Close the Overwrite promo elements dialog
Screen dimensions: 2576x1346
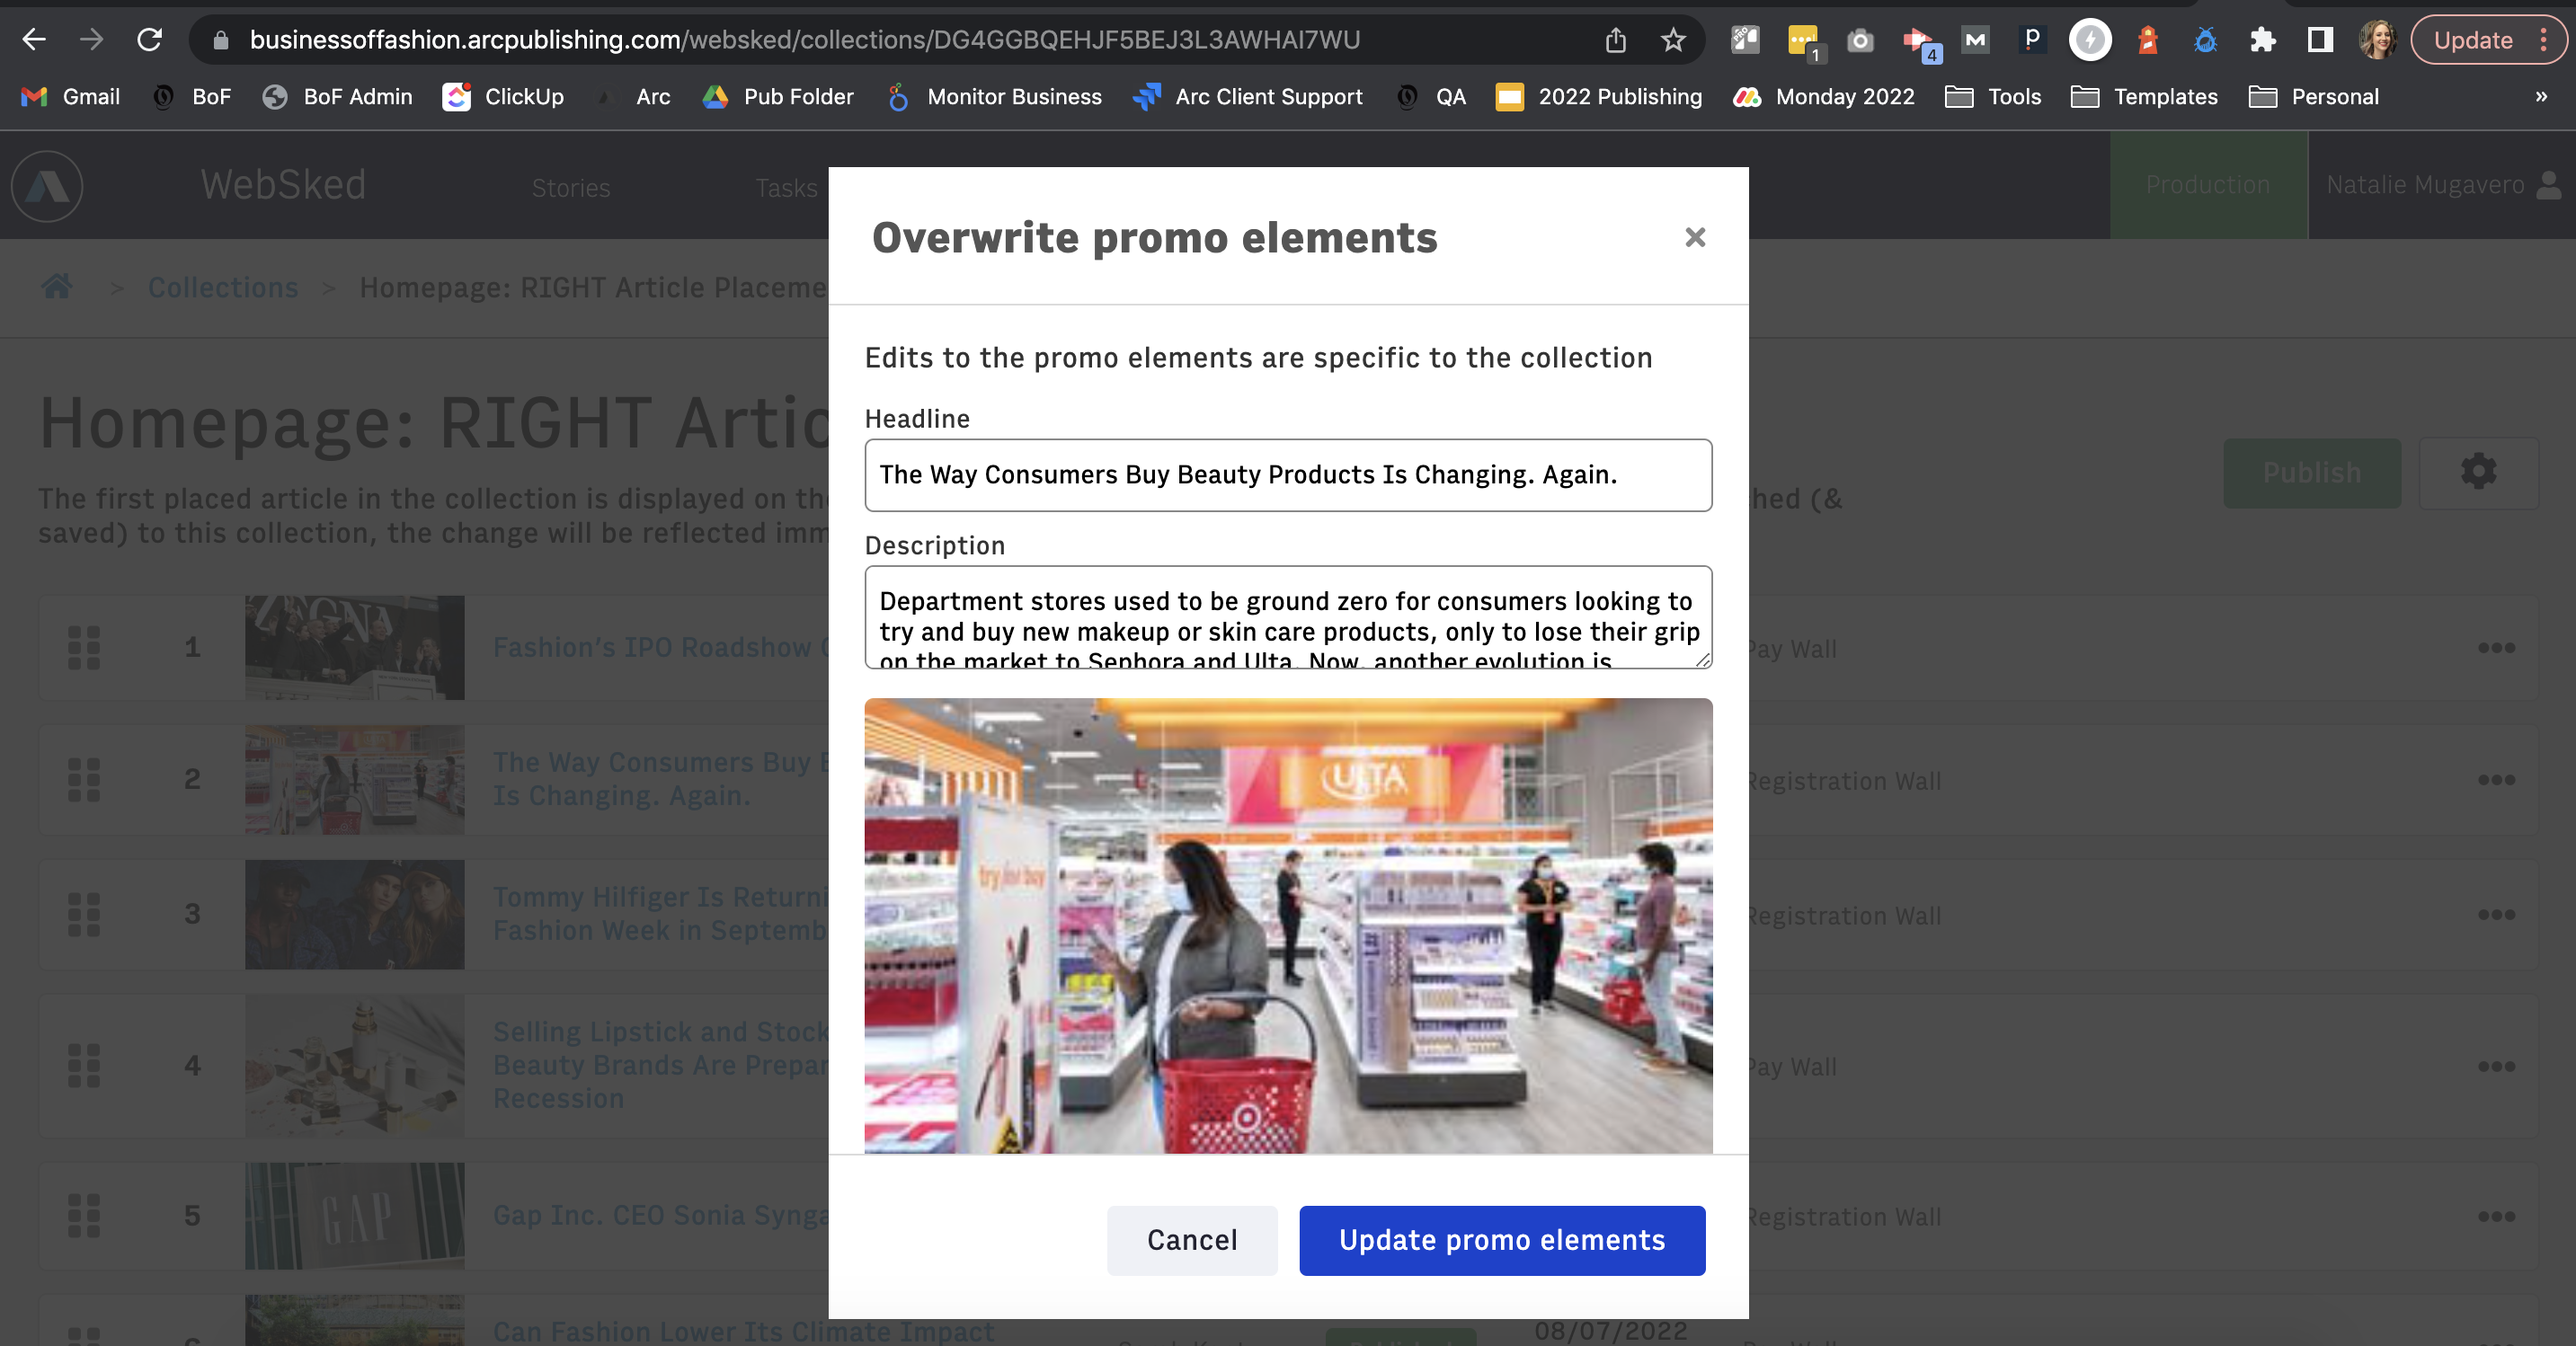coord(1694,238)
